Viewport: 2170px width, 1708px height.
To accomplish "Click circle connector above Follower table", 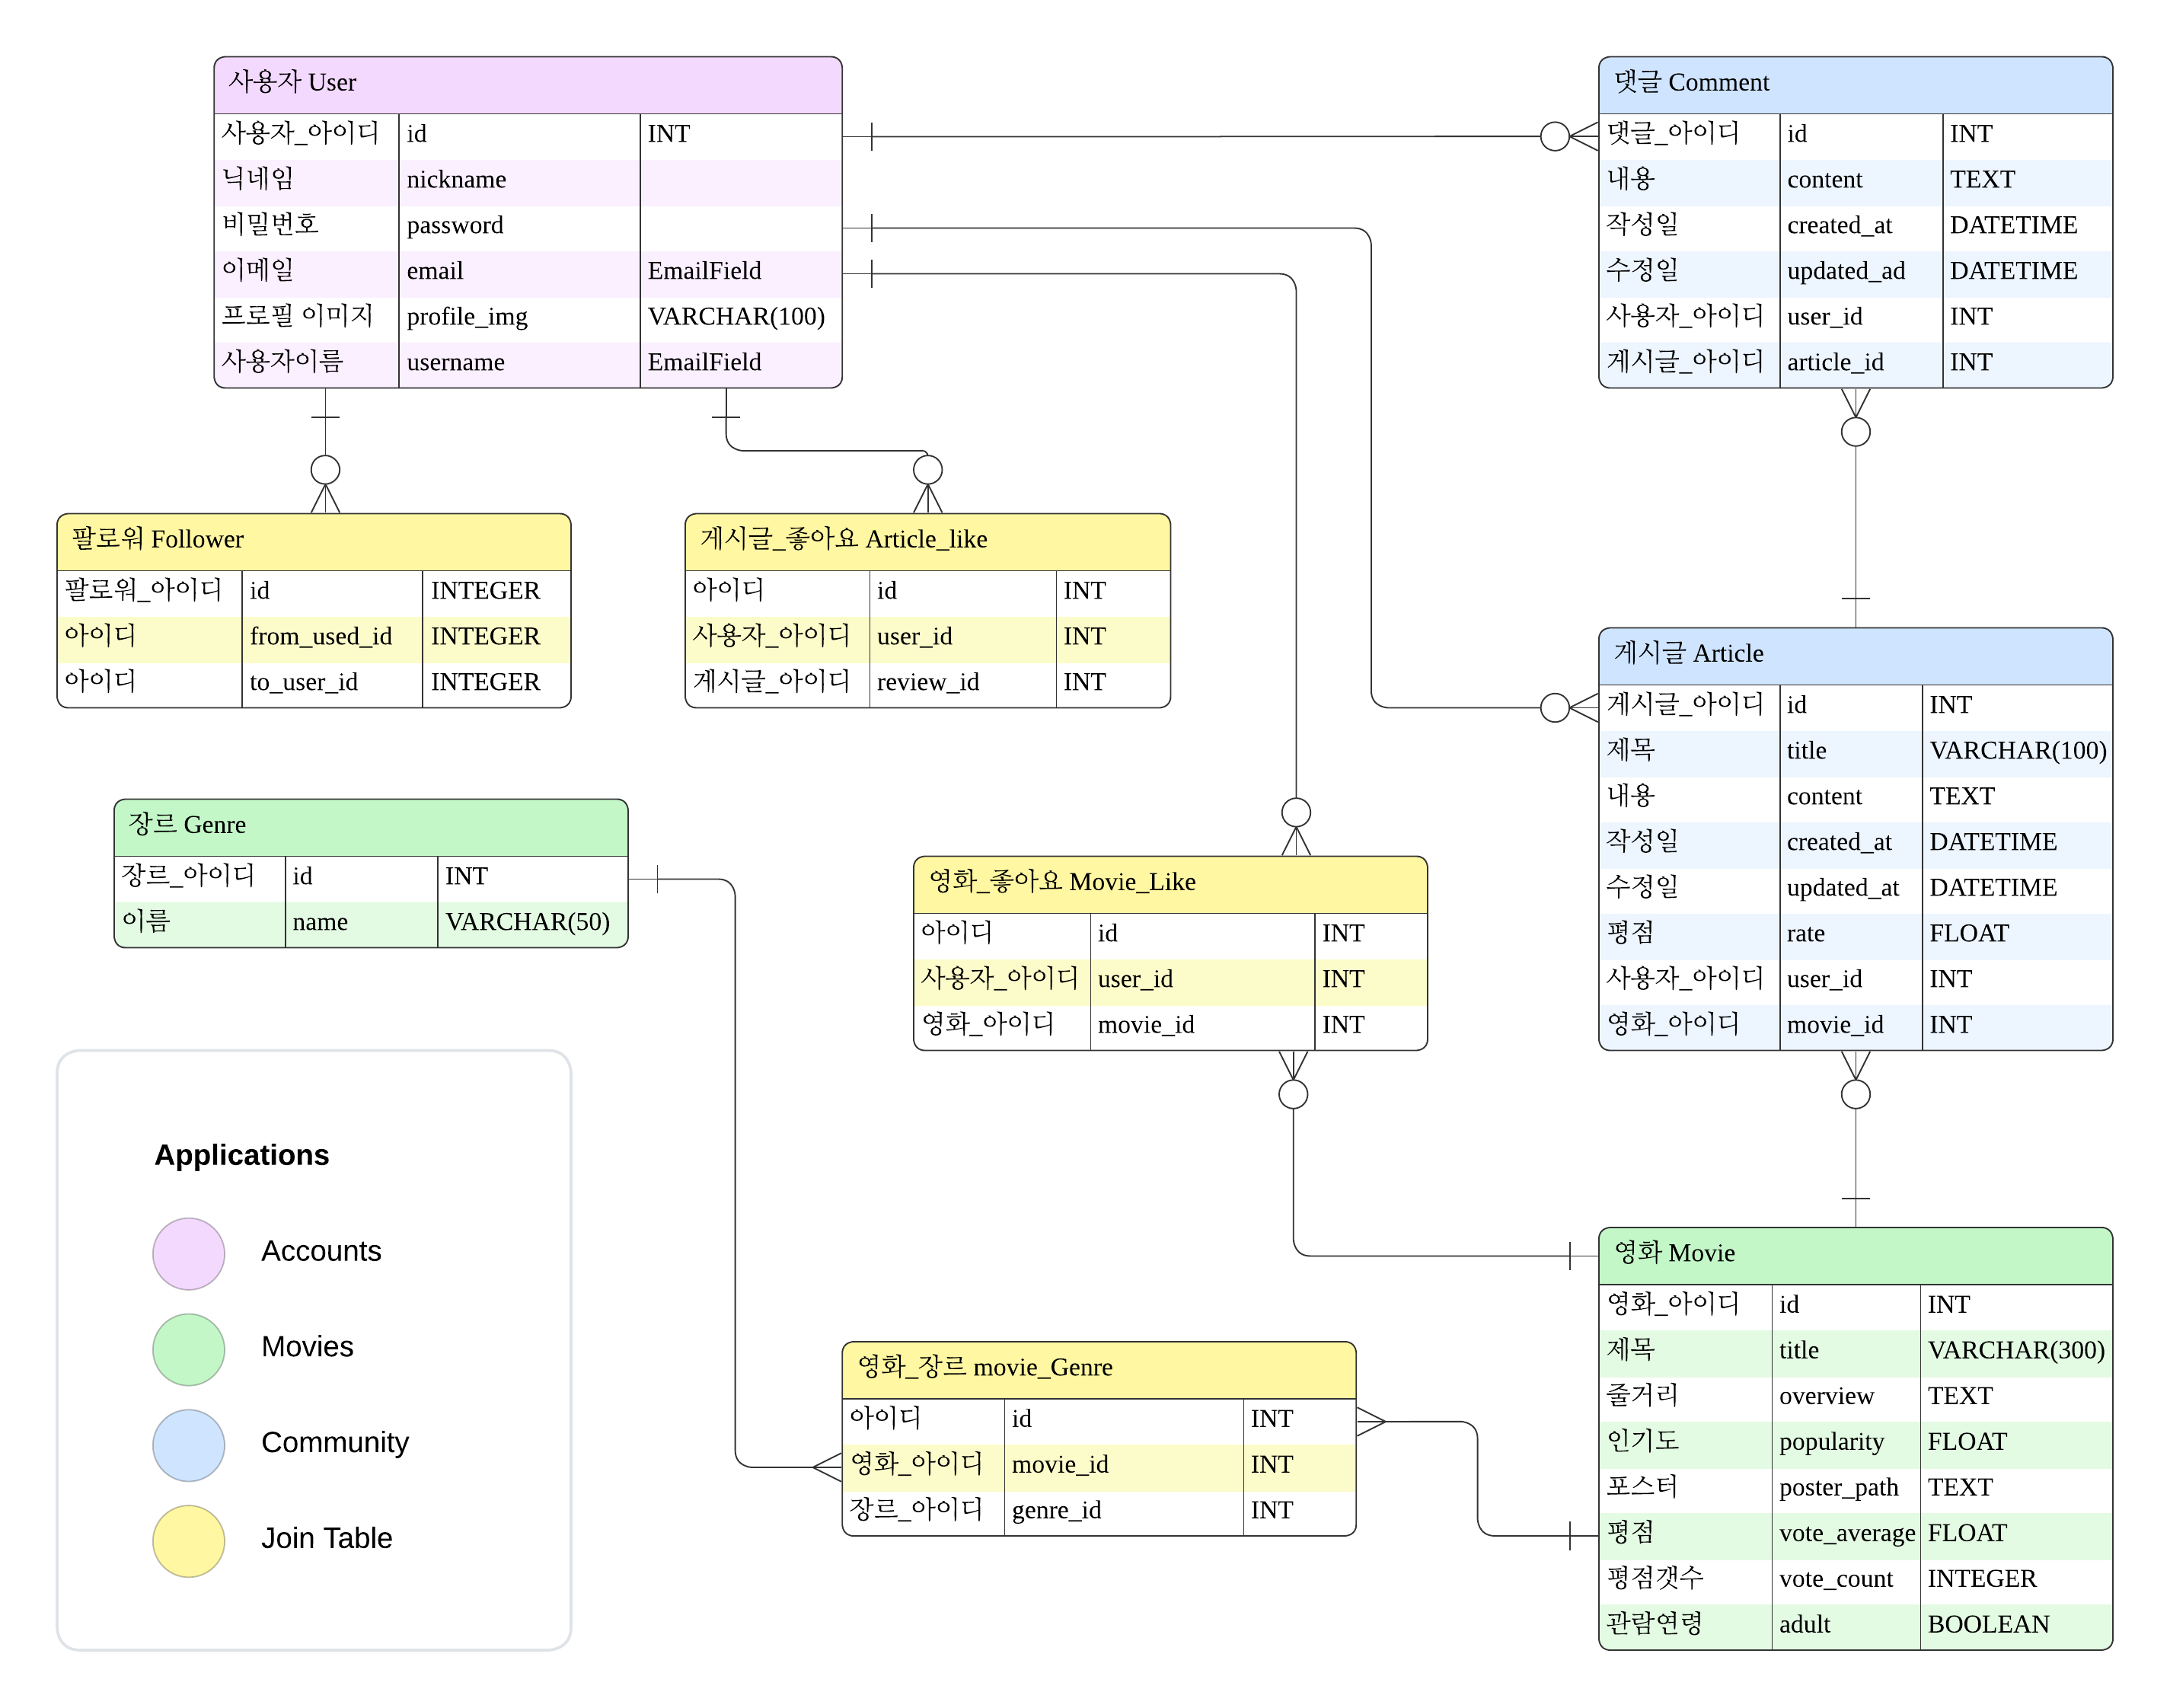I will (325, 469).
